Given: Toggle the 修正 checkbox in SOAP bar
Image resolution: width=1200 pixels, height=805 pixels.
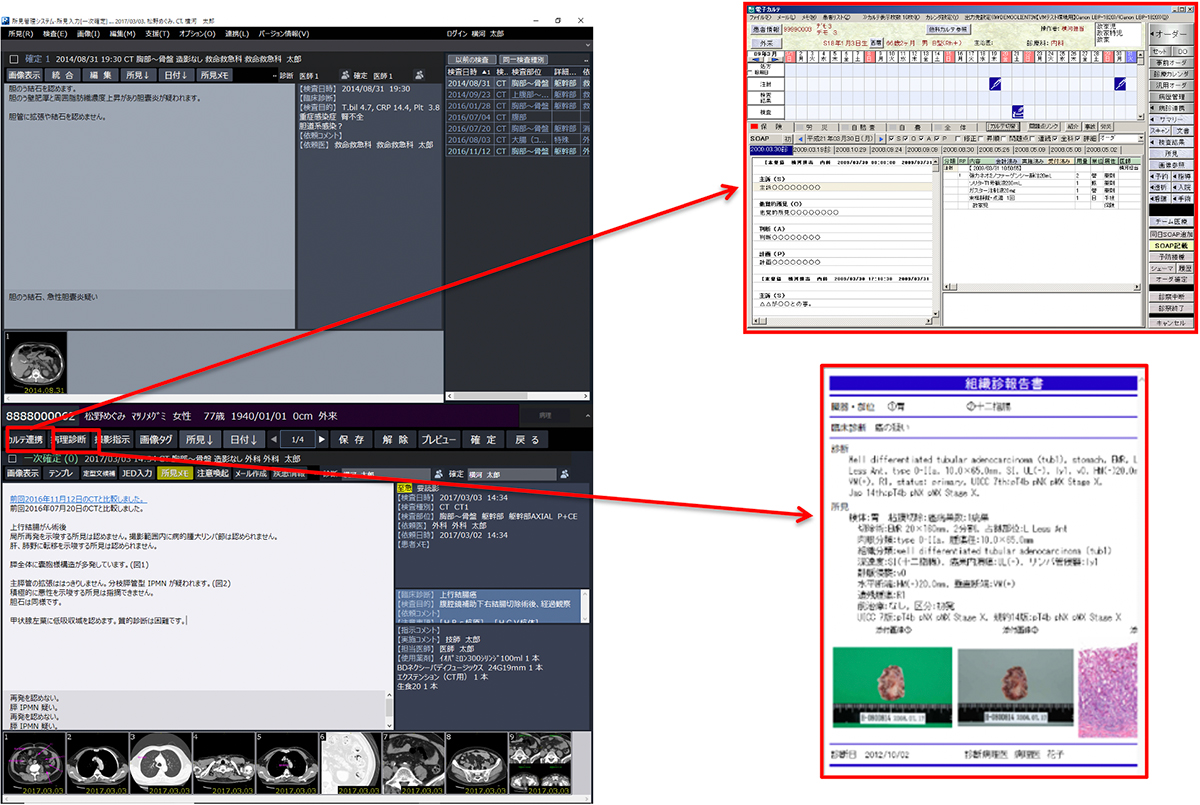Looking at the screenshot, I should pos(958,138).
